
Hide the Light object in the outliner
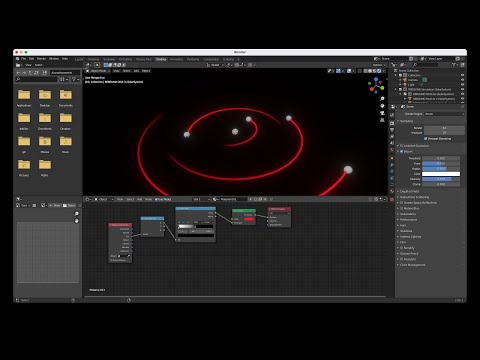[462, 85]
